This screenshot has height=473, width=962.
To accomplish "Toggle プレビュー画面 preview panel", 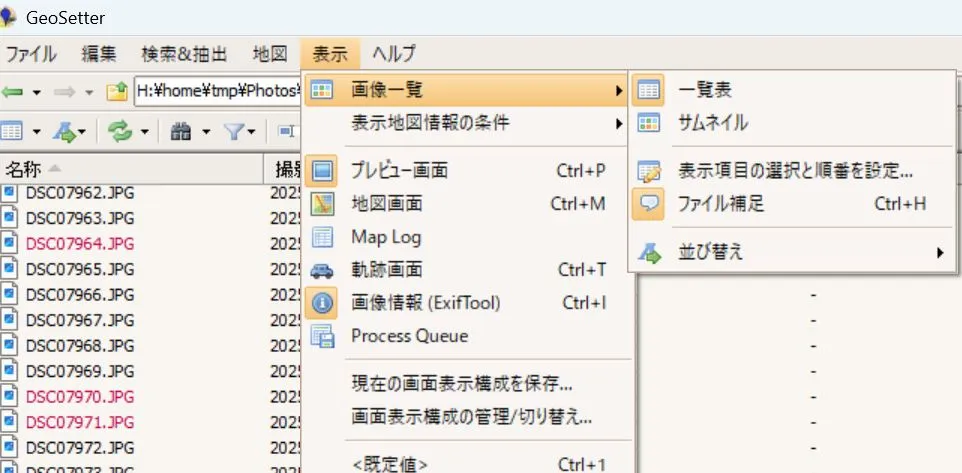I will [x=399, y=171].
